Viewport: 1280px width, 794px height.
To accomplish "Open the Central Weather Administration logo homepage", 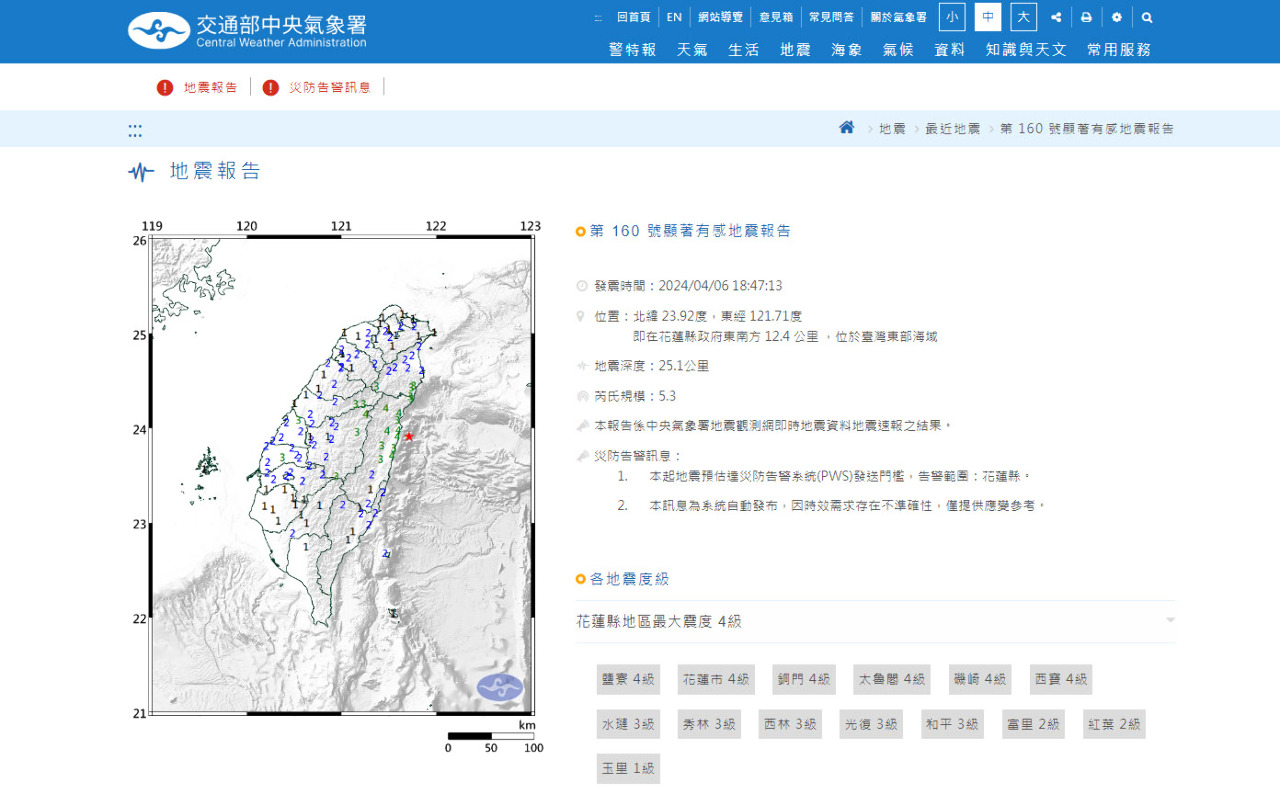I will pyautogui.click(x=247, y=31).
